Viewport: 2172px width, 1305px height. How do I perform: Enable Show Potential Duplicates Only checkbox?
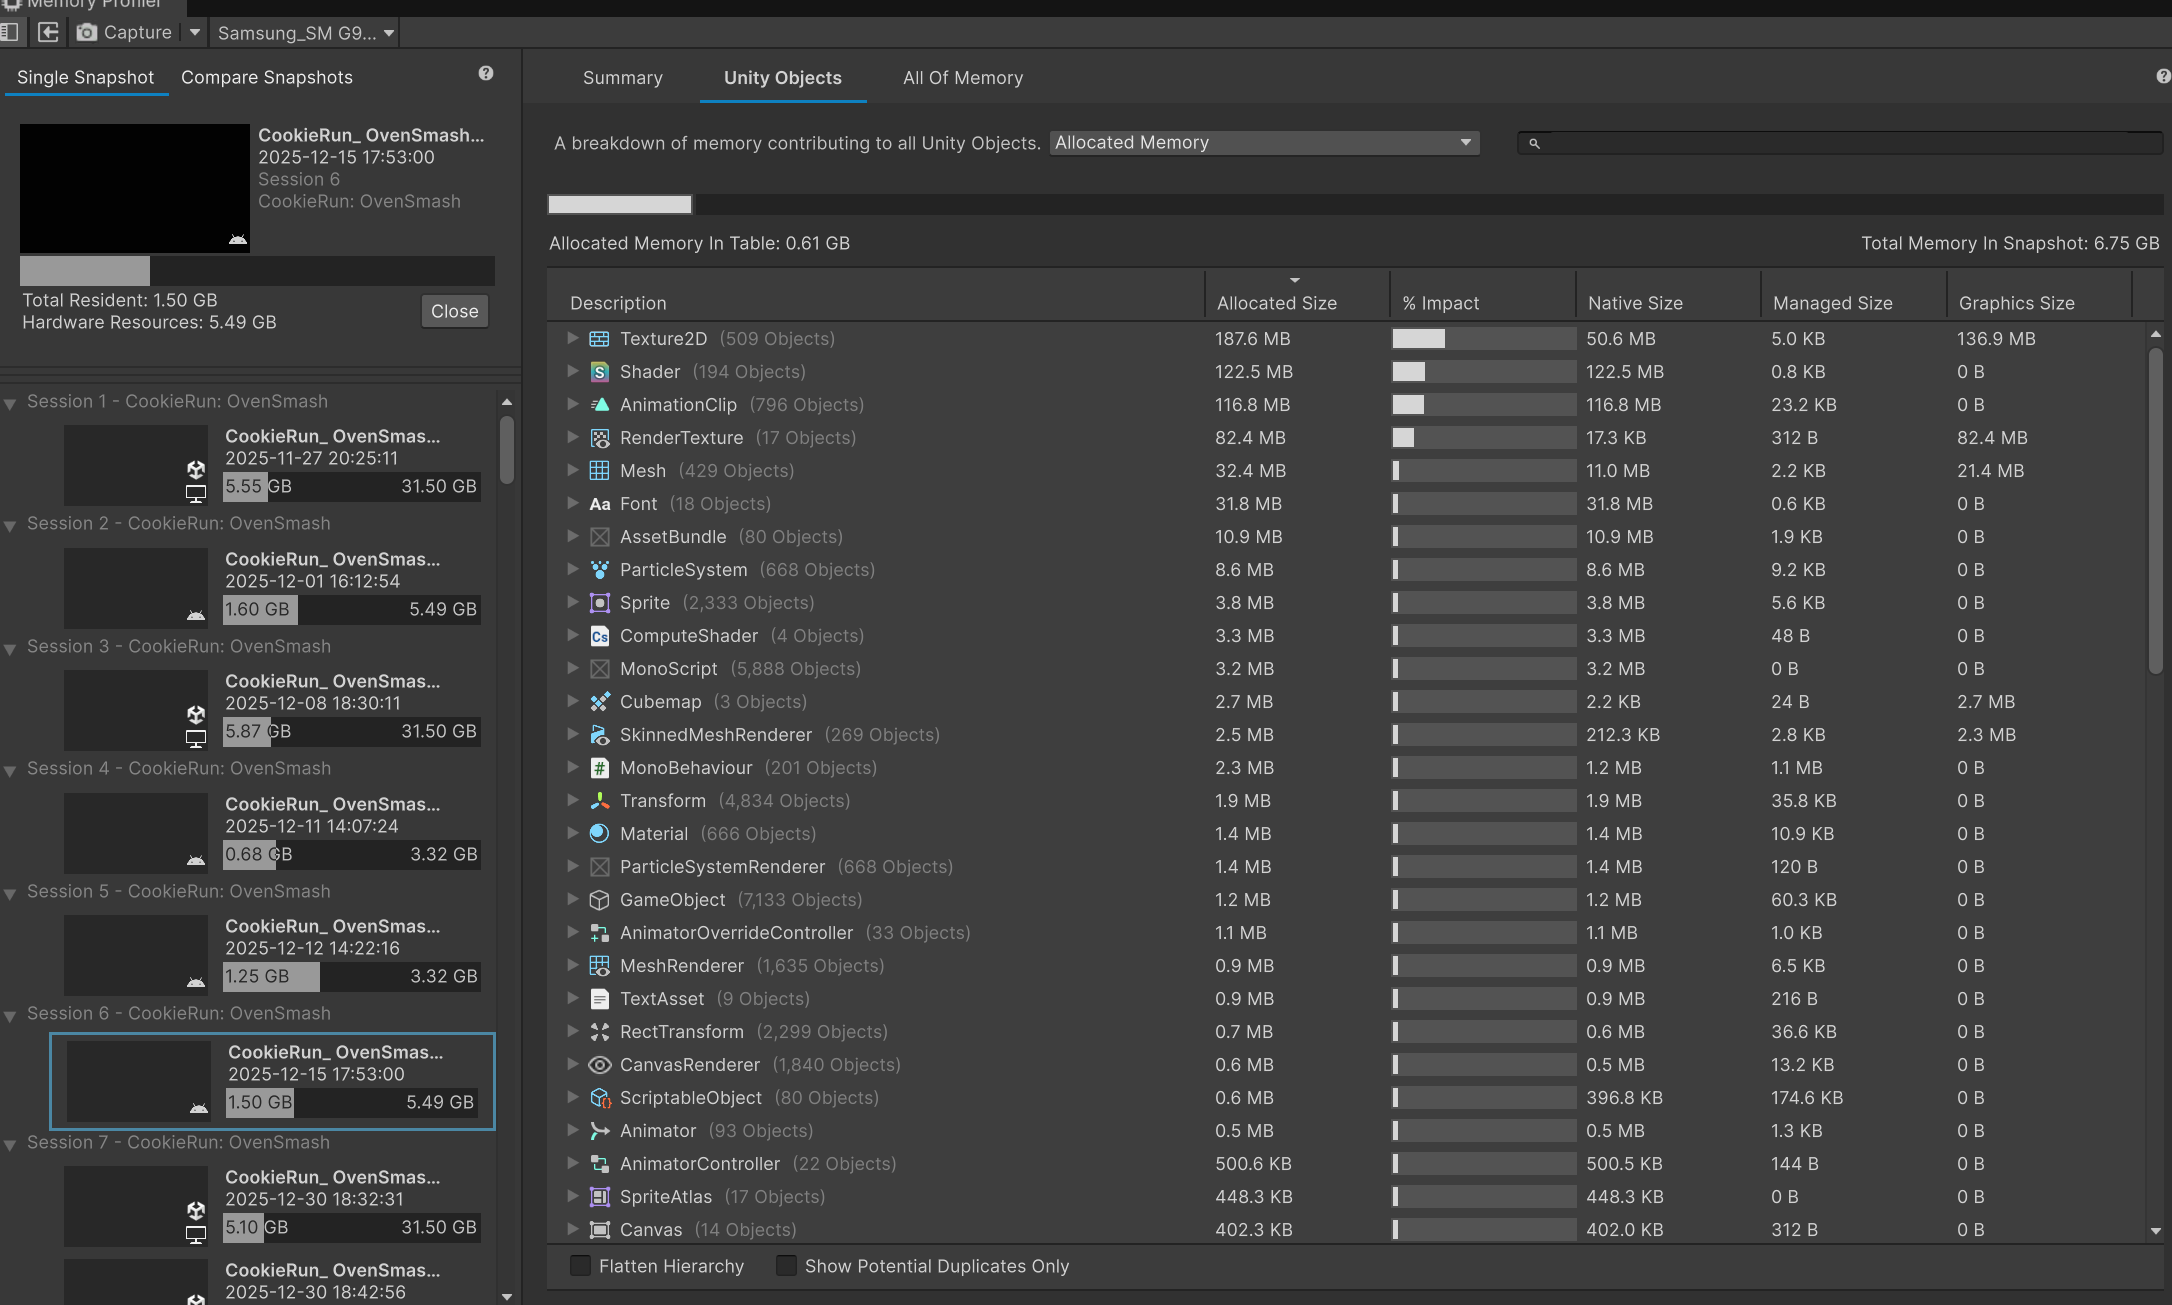(x=786, y=1266)
